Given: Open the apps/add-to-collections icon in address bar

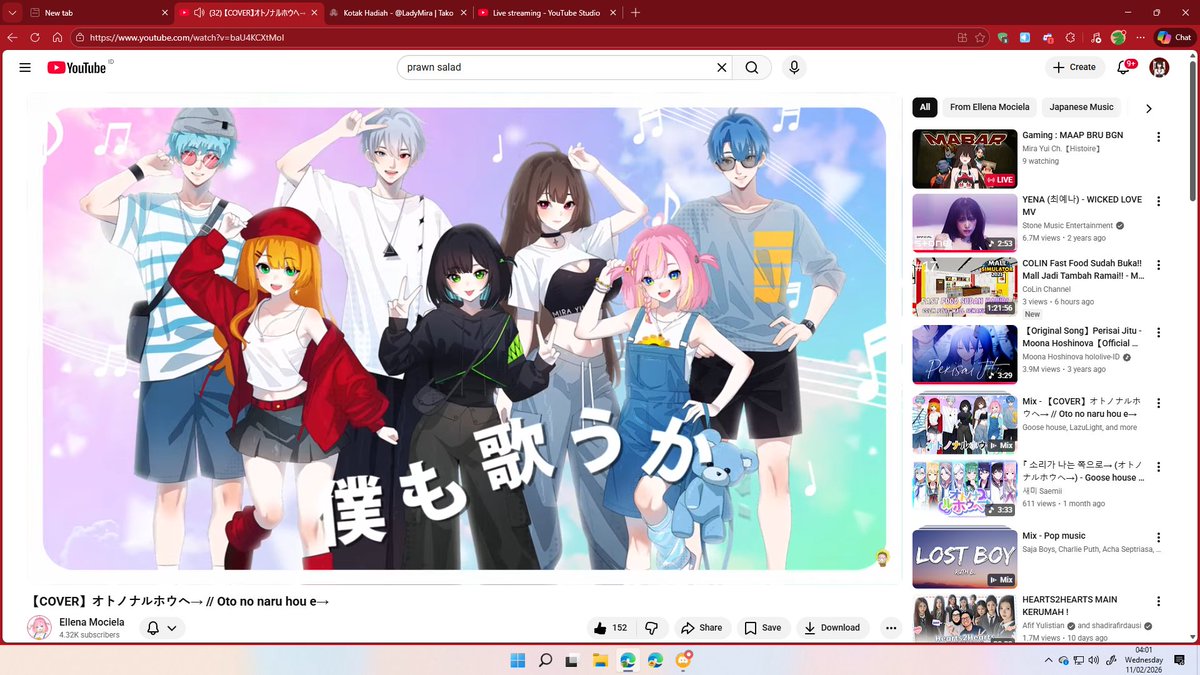Looking at the screenshot, I should 962,37.
